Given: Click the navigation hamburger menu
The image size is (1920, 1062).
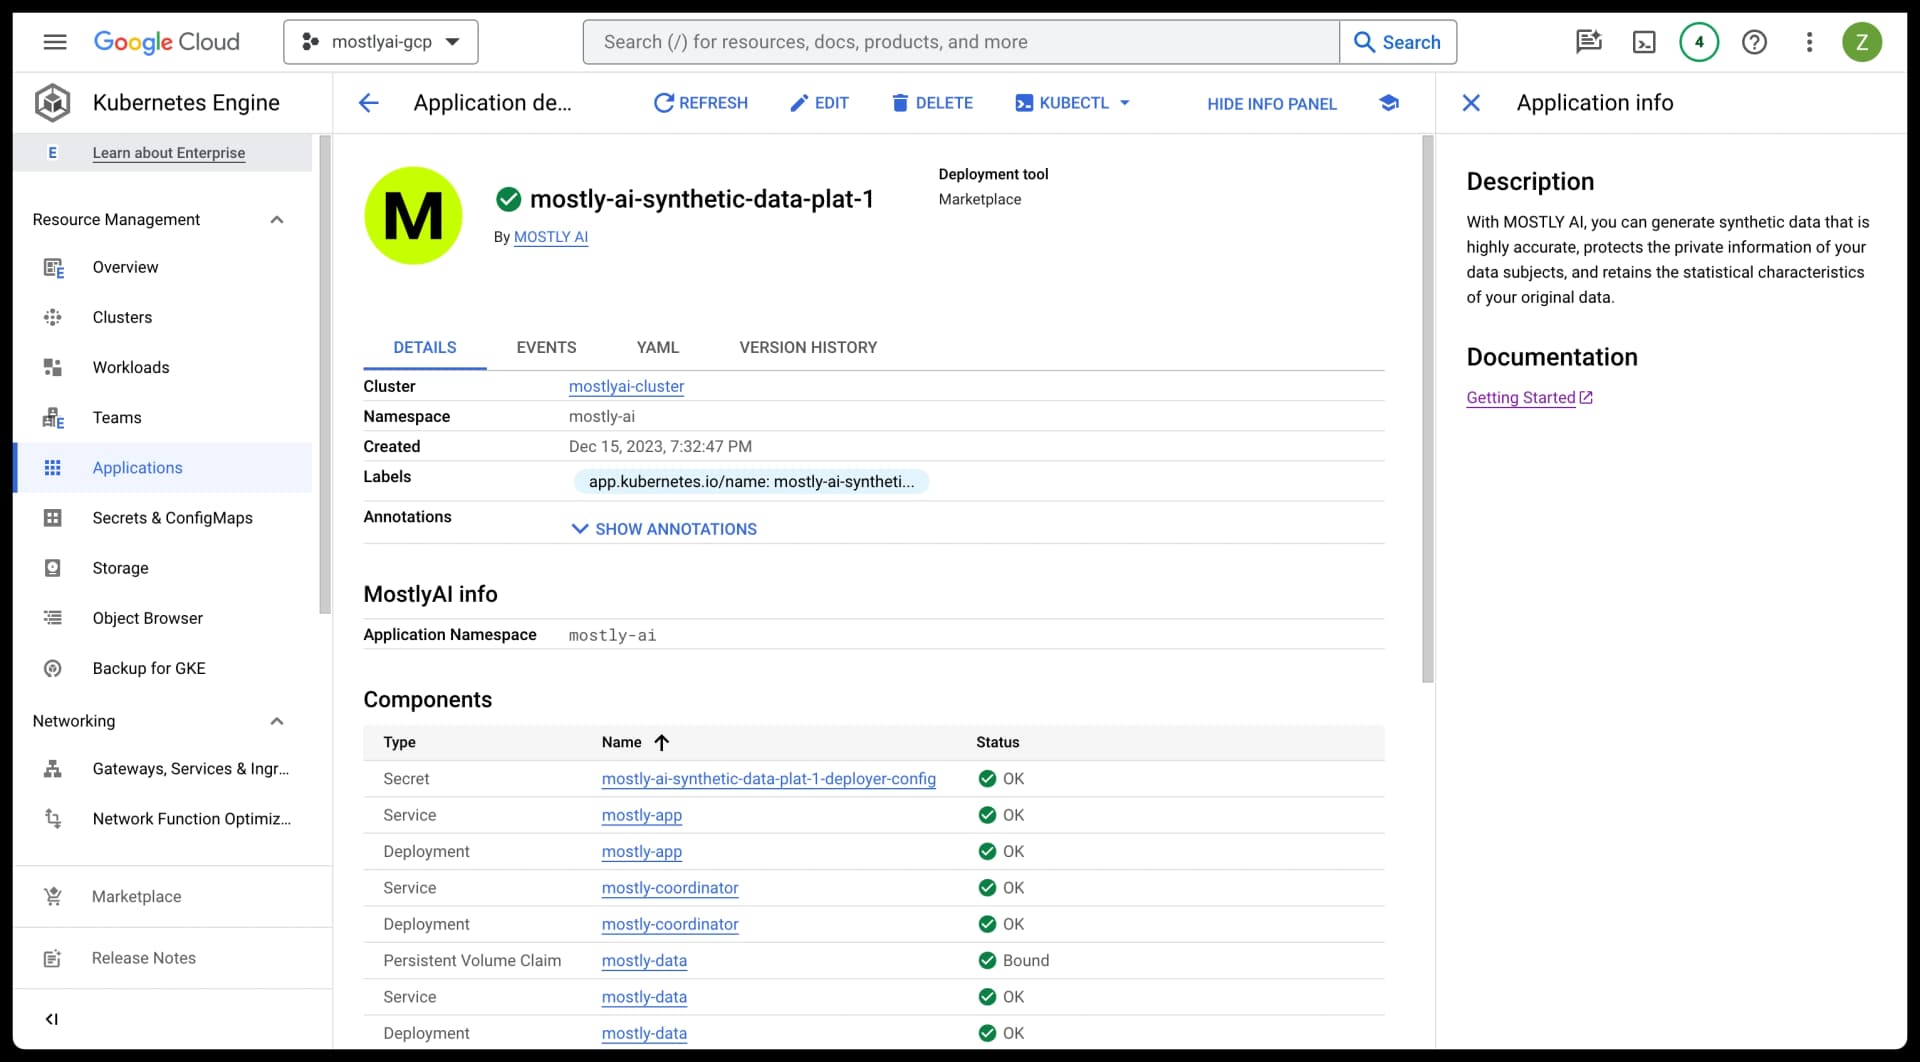Looking at the screenshot, I should coord(55,42).
